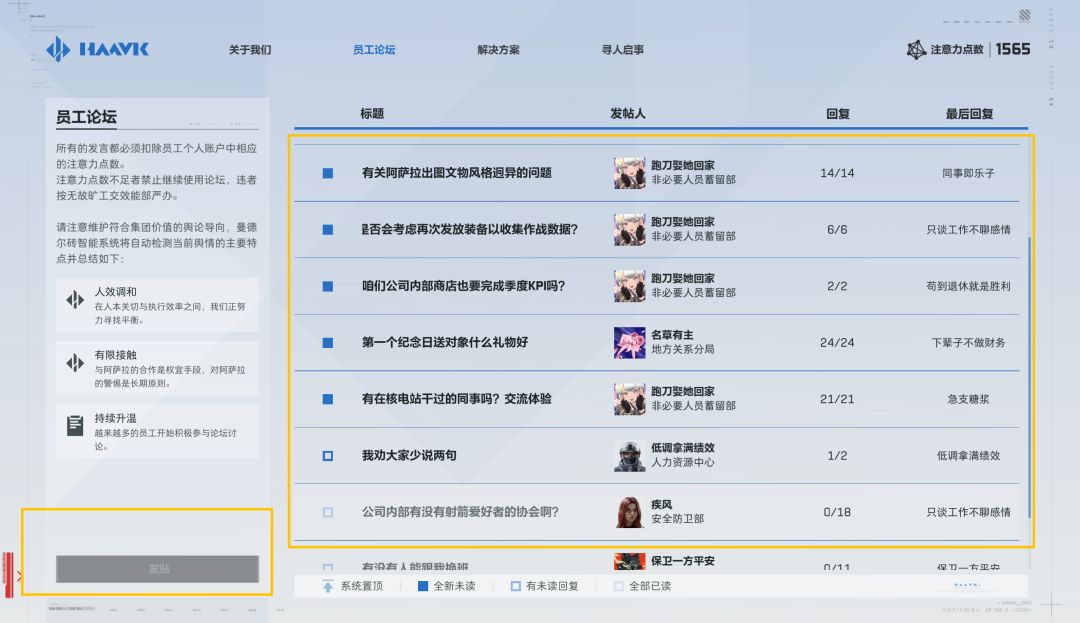Viewport: 1080px width, 623px height.
Task: Open the 关于我们 tab
Action: (250, 50)
